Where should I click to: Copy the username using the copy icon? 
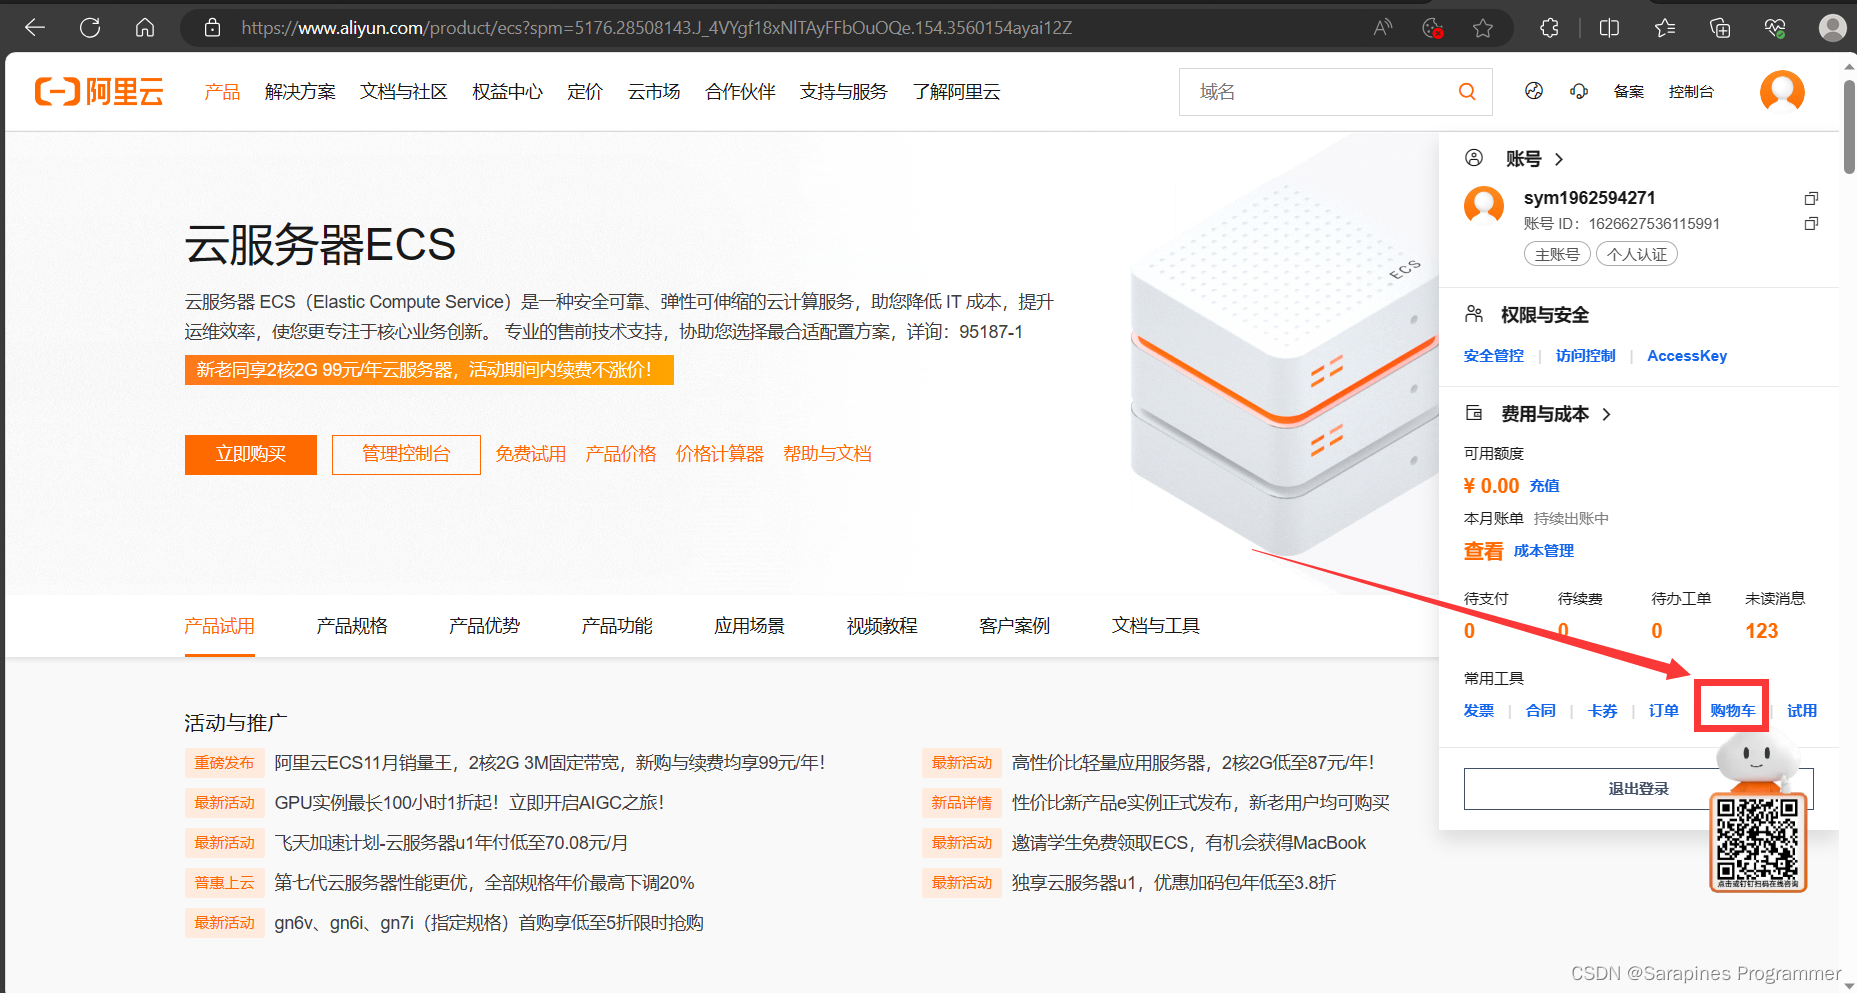1811,198
